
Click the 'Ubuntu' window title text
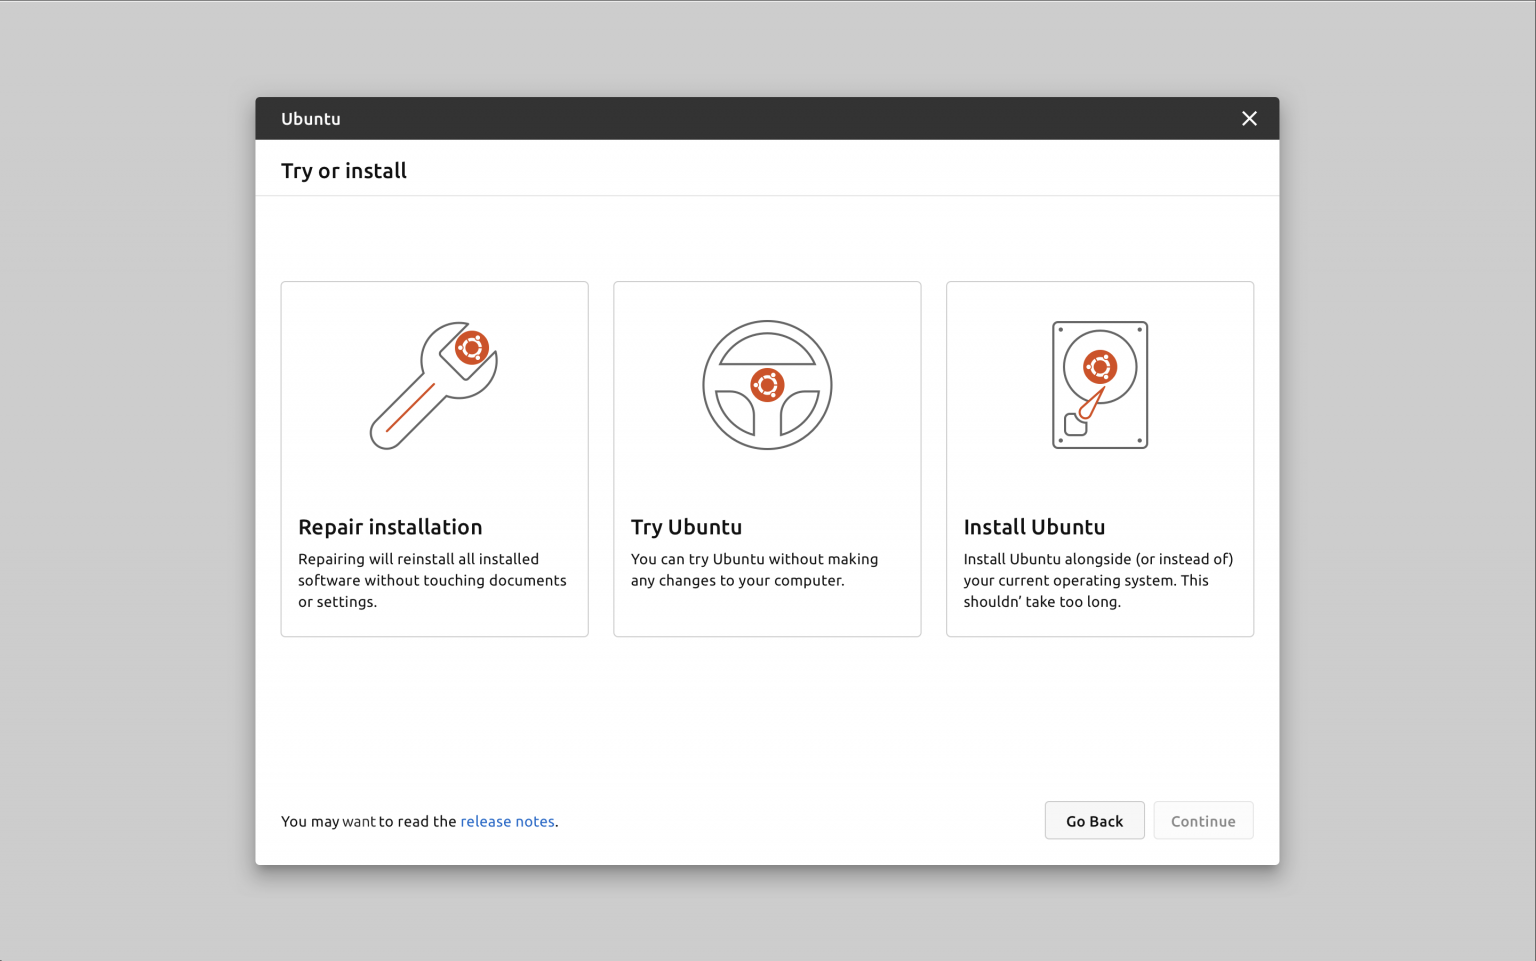coord(311,119)
